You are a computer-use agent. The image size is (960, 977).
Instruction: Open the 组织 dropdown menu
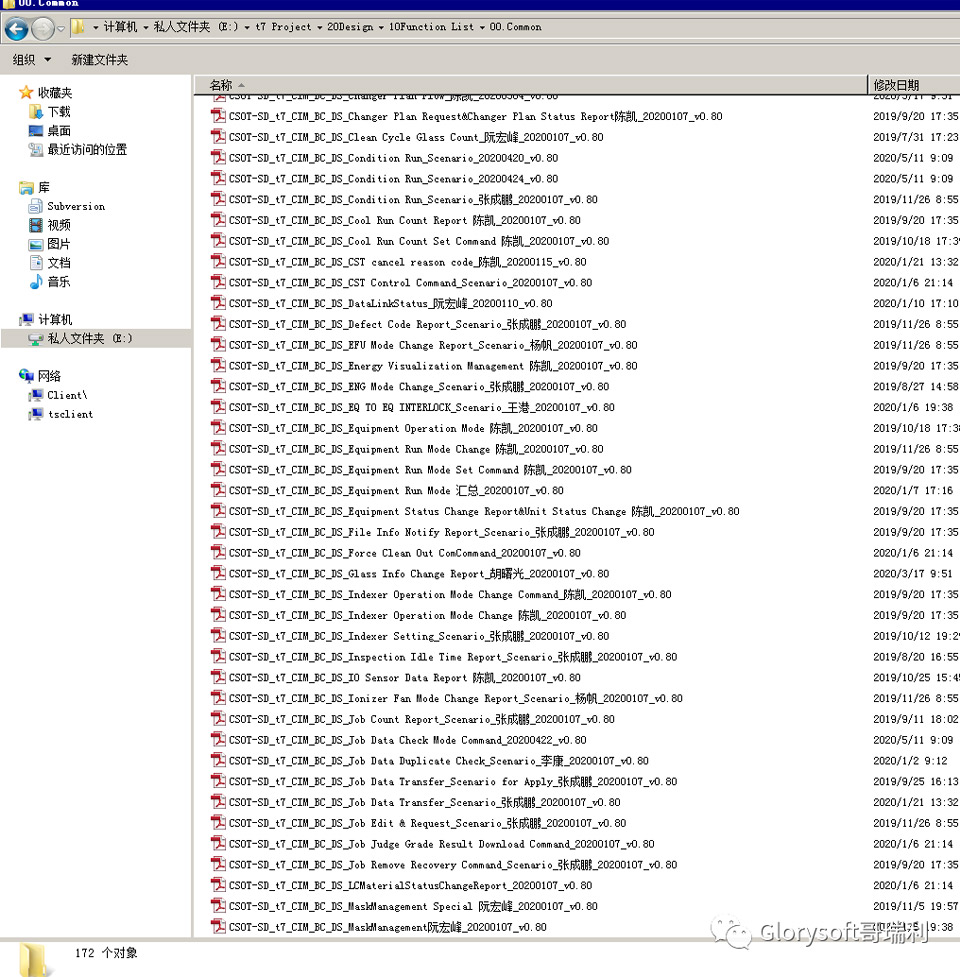[31, 60]
